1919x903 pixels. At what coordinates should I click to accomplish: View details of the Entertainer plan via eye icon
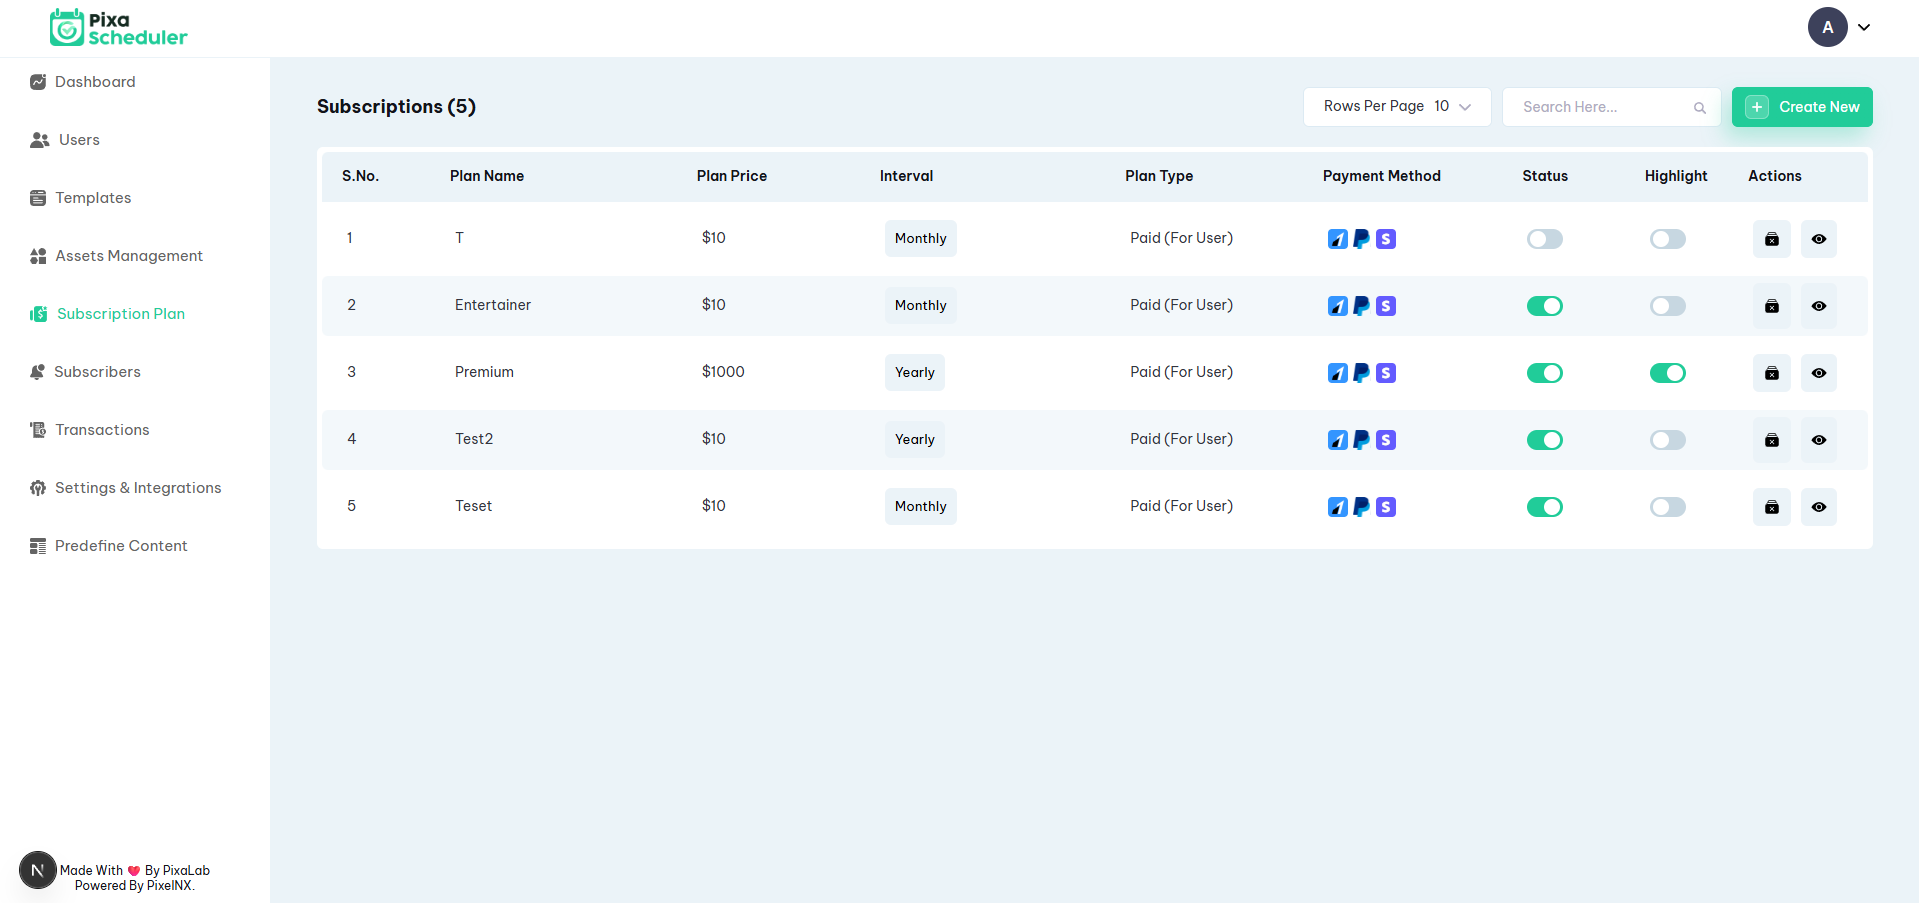pos(1818,306)
